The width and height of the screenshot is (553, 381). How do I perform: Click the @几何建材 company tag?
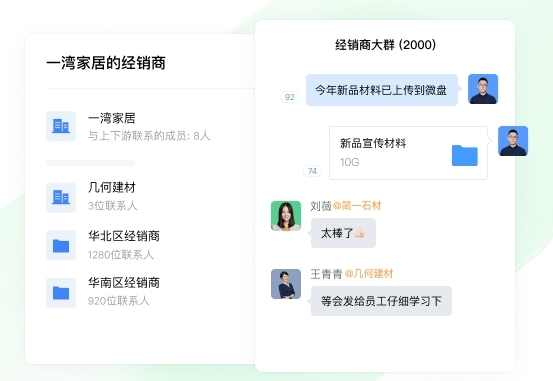369,273
